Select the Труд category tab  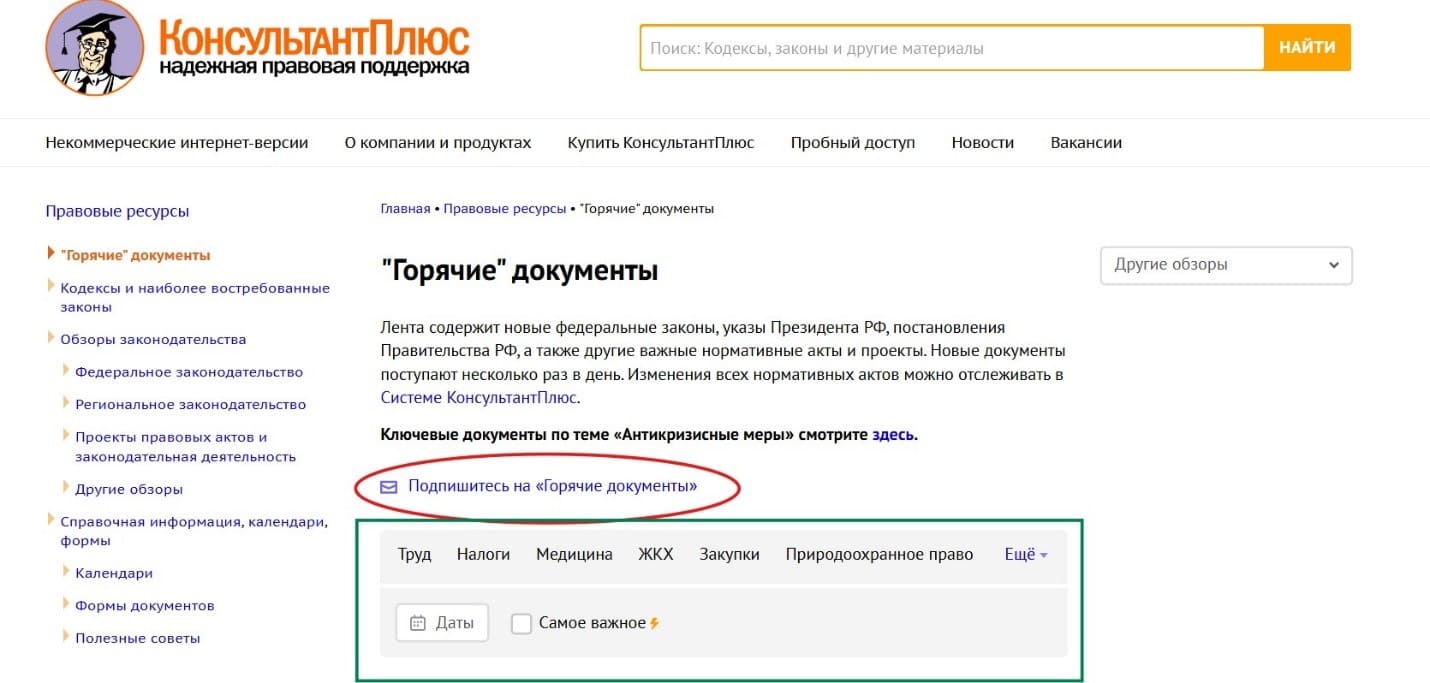414,554
